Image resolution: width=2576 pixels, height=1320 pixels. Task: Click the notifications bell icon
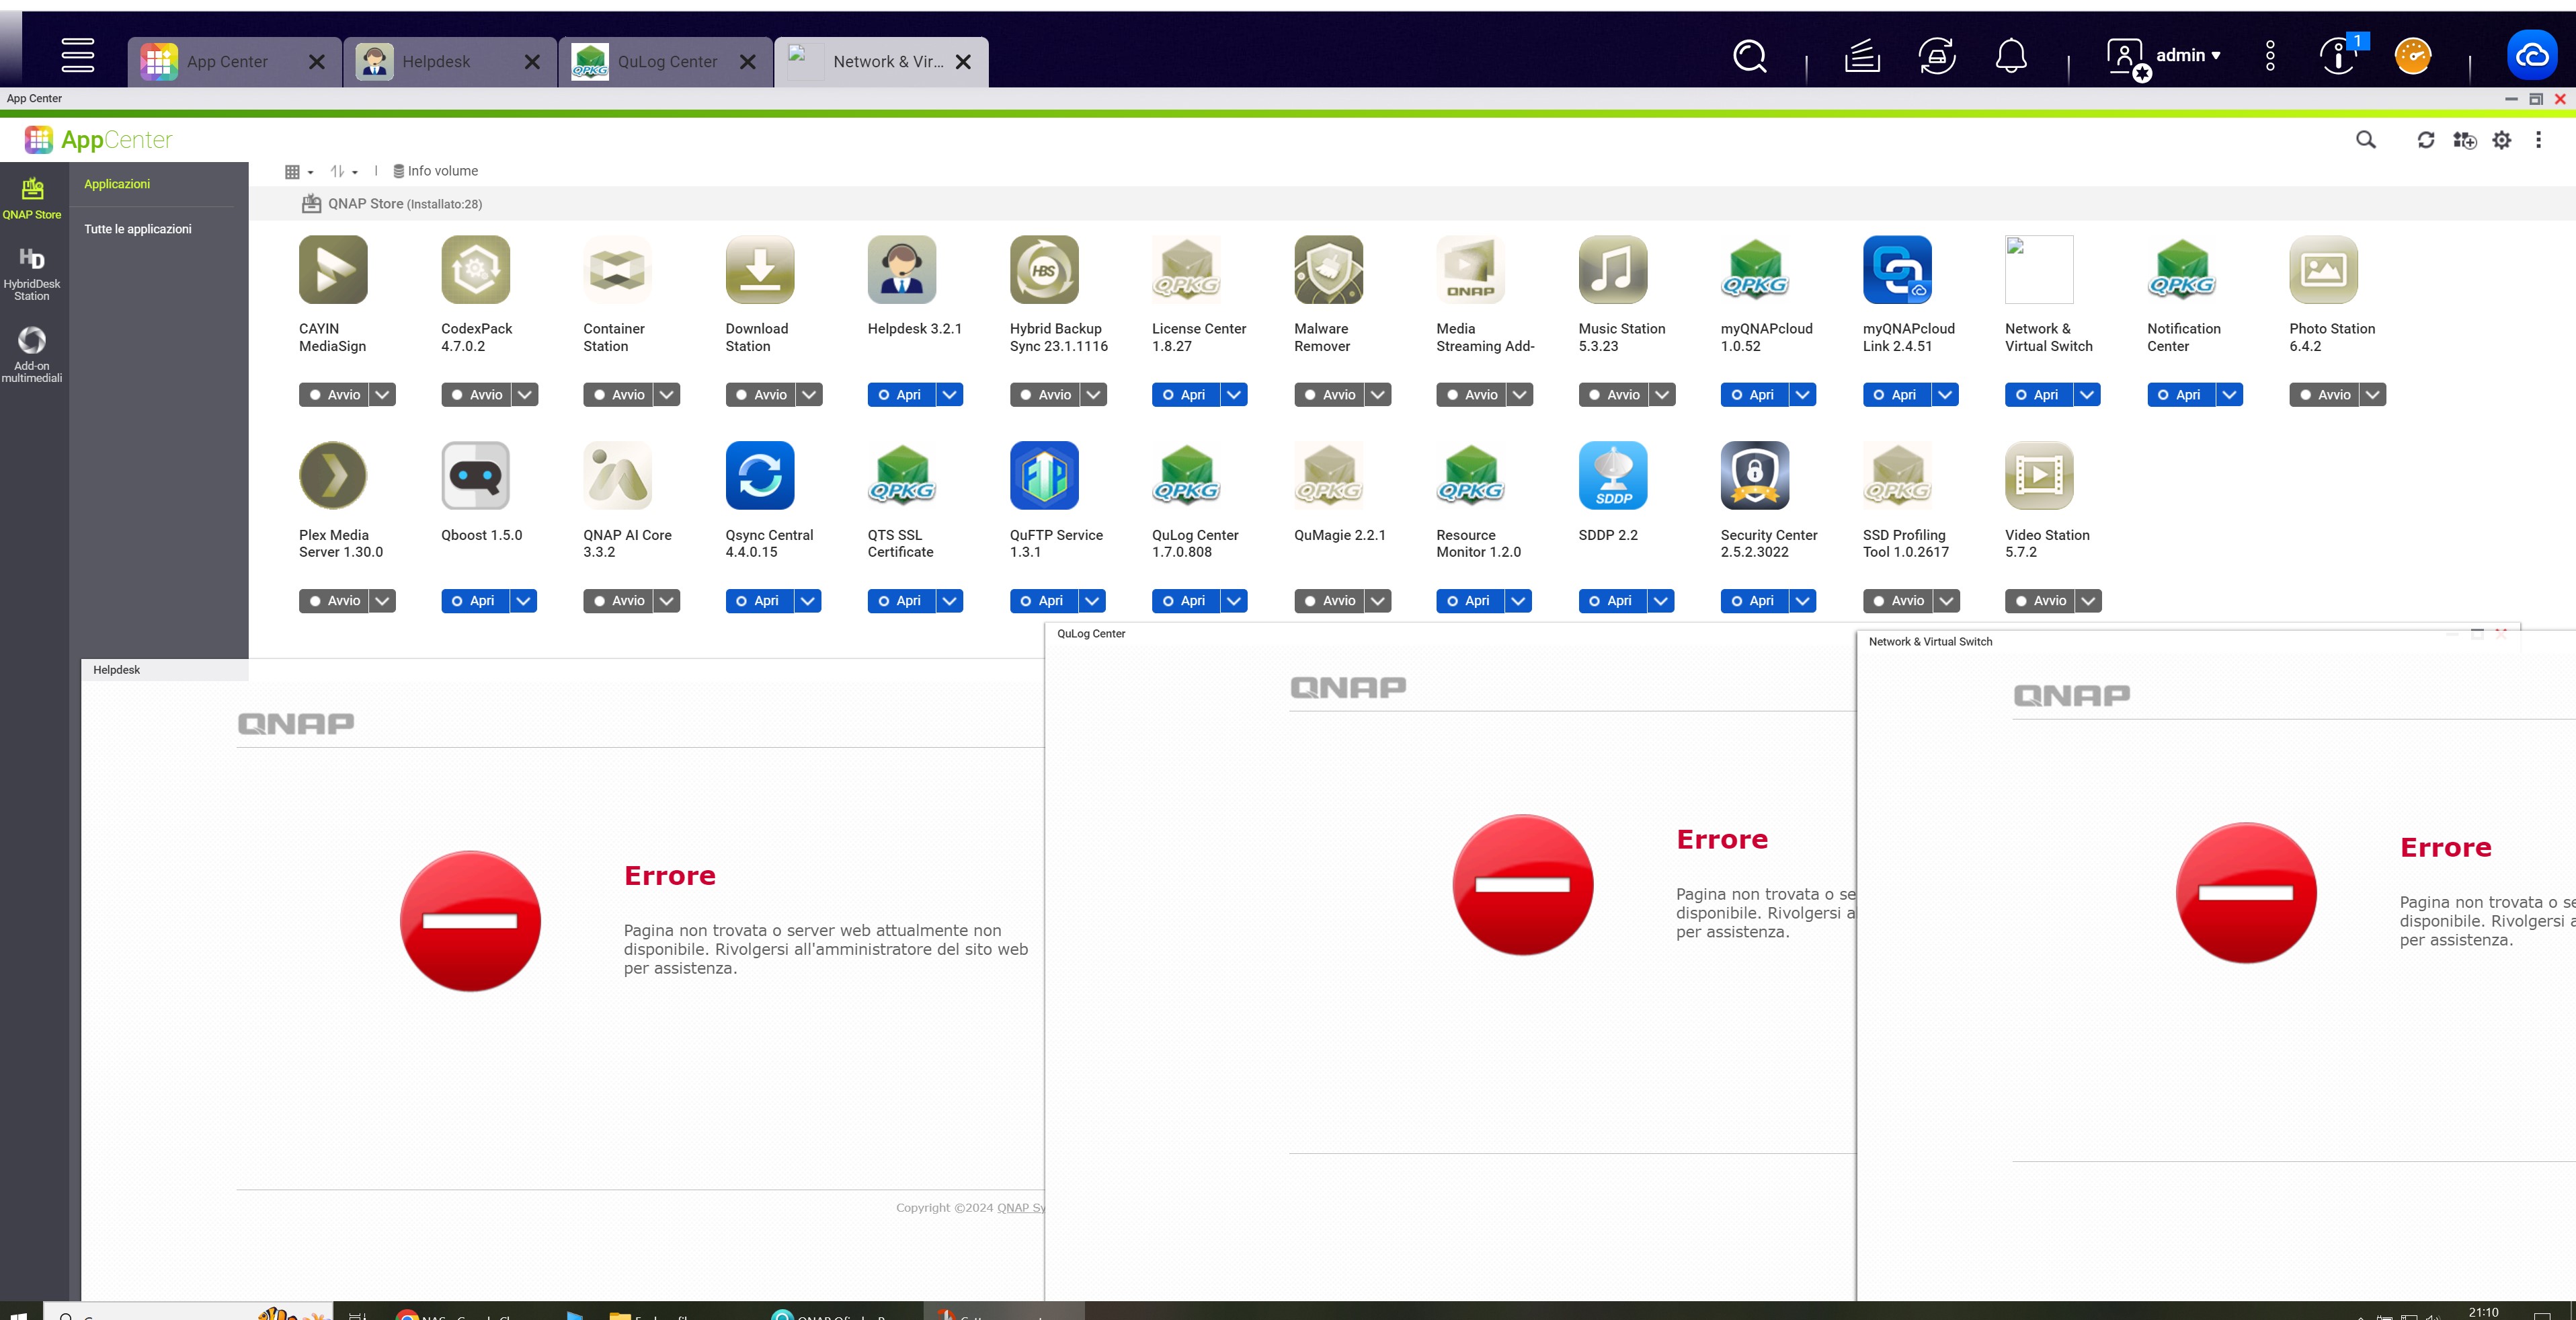tap(2011, 56)
